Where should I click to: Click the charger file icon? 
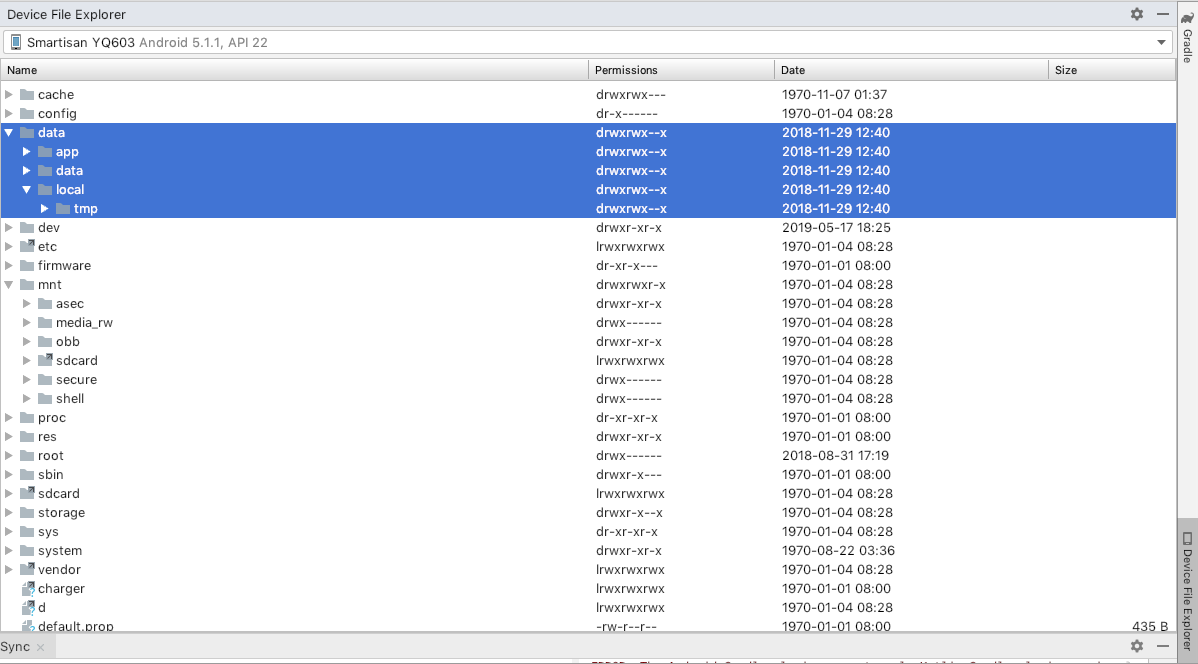coord(28,588)
